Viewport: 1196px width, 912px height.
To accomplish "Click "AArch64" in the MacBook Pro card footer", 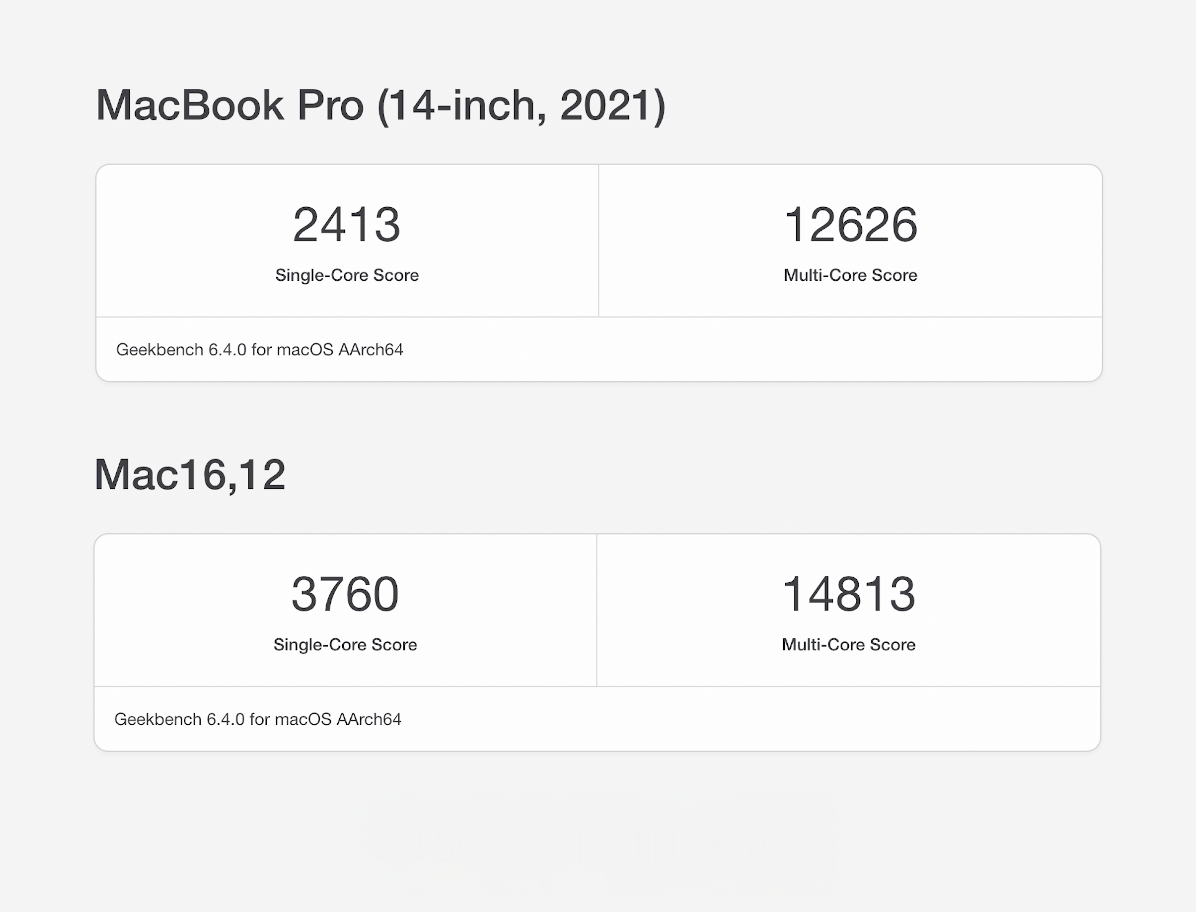I will (x=371, y=349).
